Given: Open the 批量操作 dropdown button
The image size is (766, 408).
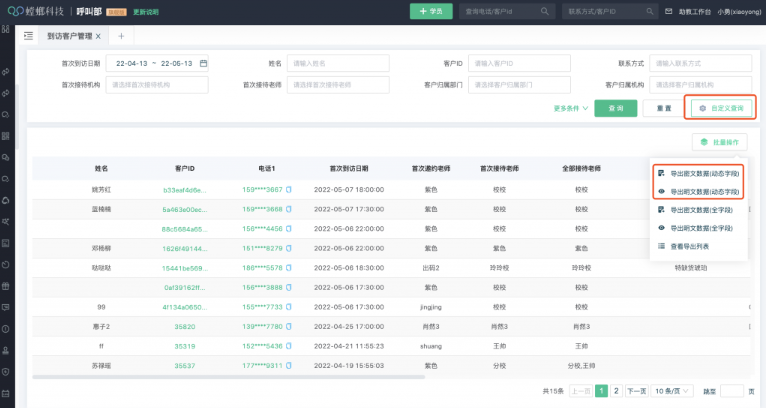Looking at the screenshot, I should click(720, 142).
